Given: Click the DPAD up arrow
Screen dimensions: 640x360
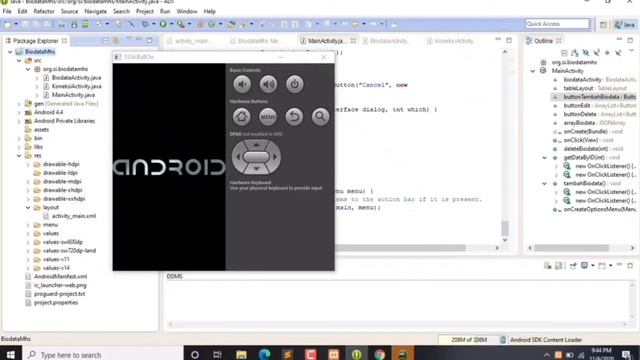Looking at the screenshot, I should click(256, 144).
